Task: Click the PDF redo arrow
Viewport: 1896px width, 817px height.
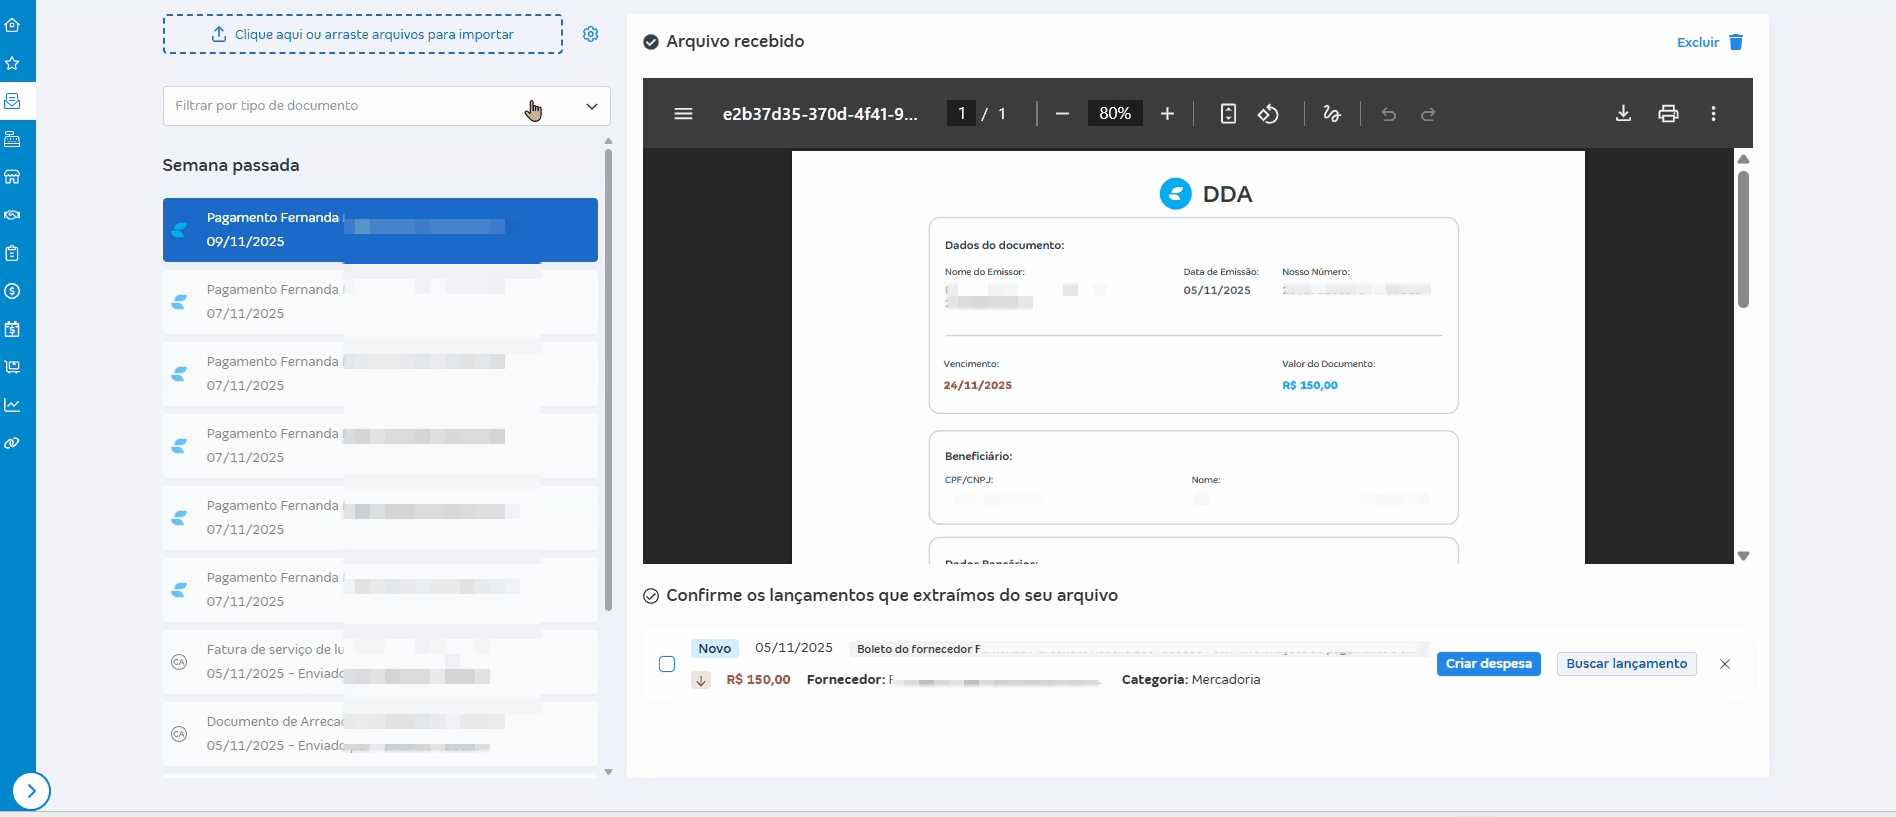Action: [x=1429, y=114]
